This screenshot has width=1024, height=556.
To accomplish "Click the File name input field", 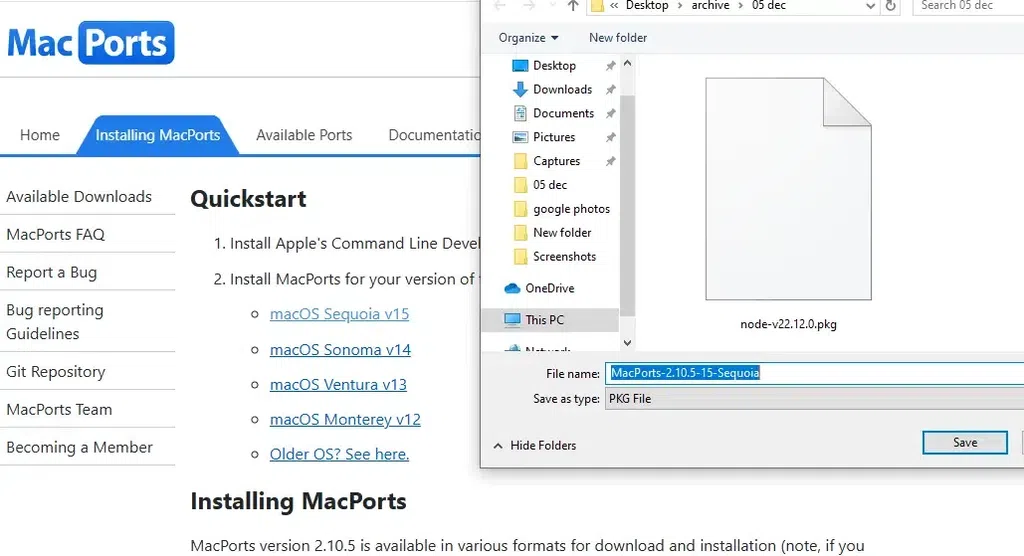I will click(x=814, y=373).
